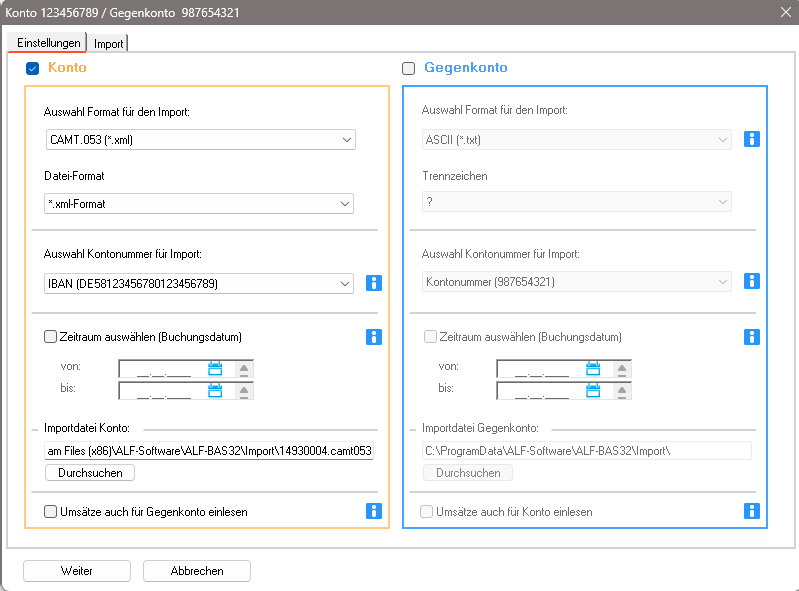Click the Weiter button
The image size is (799, 591).
[77, 571]
